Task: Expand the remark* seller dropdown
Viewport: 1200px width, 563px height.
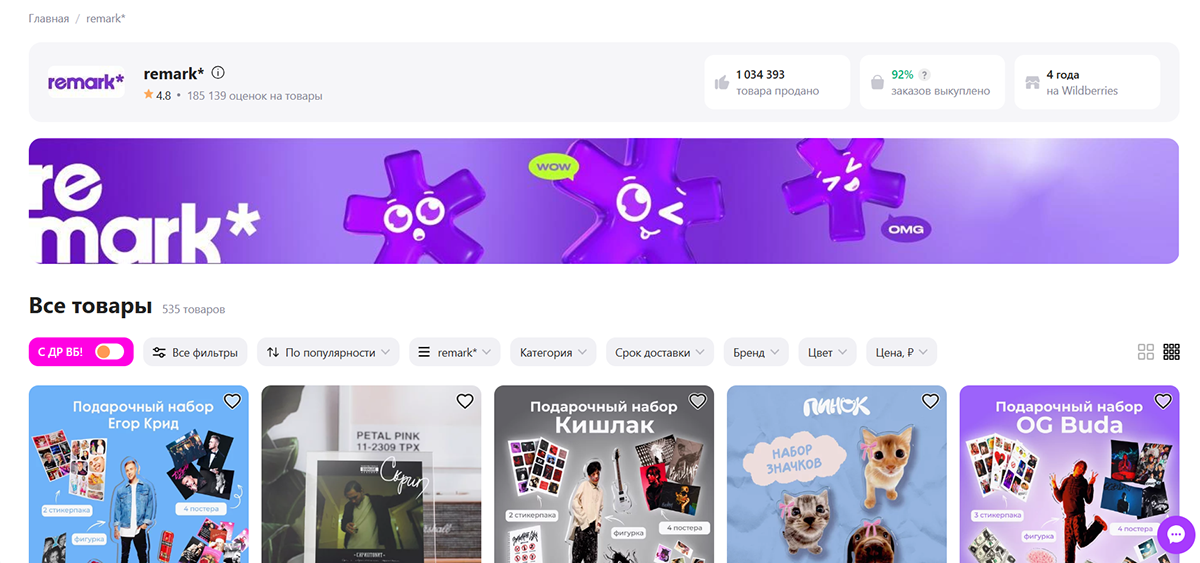Action: click(x=455, y=352)
